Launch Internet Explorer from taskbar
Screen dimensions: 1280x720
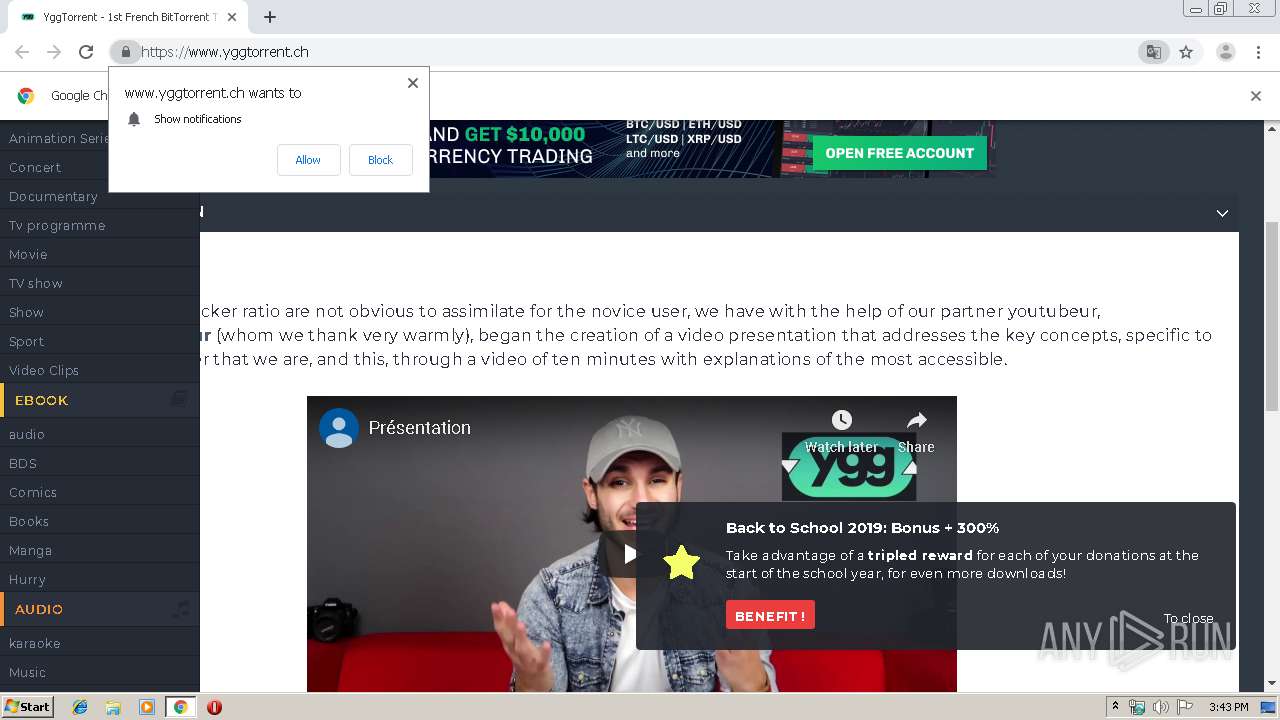click(80, 707)
